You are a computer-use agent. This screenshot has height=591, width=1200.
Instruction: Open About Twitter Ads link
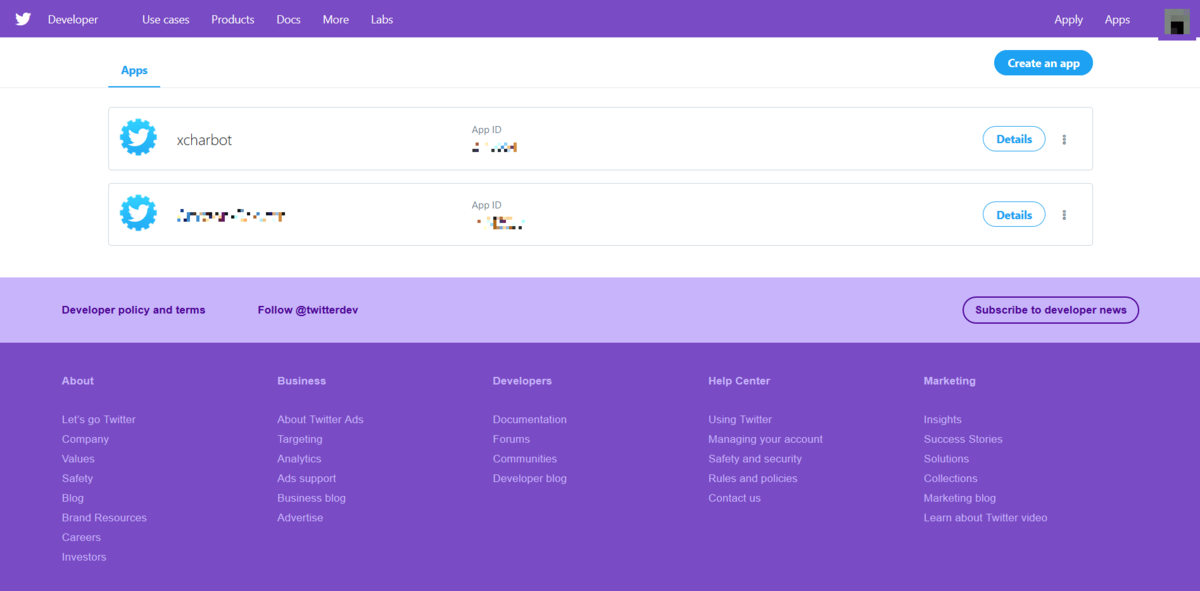(x=320, y=420)
